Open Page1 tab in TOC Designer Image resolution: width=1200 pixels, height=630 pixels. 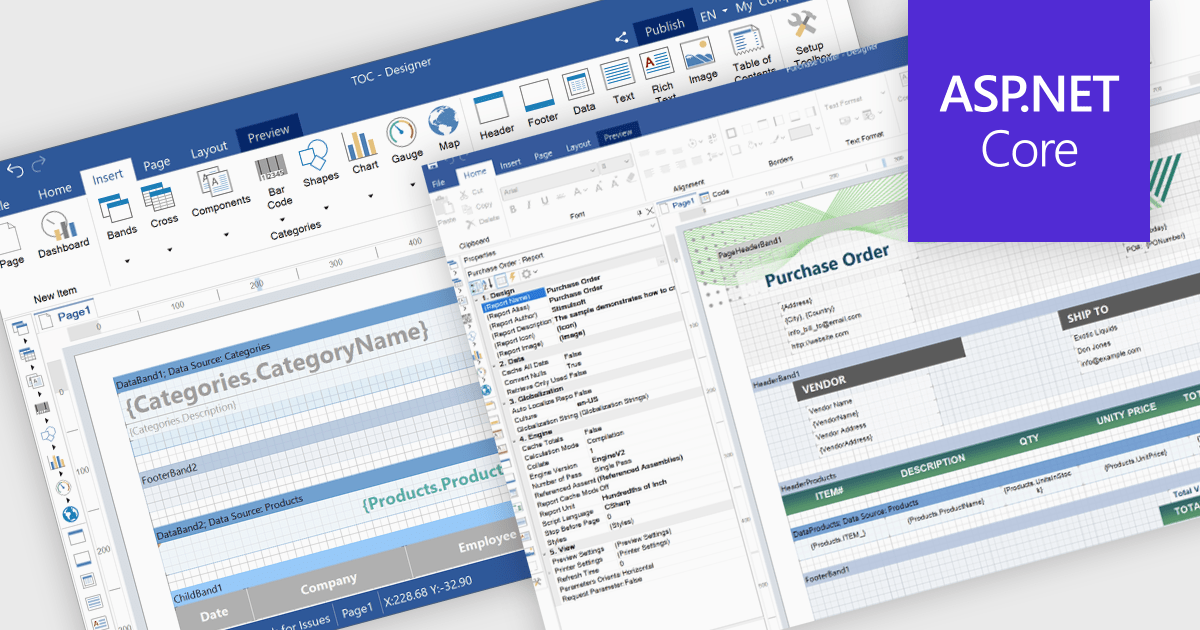[67, 314]
